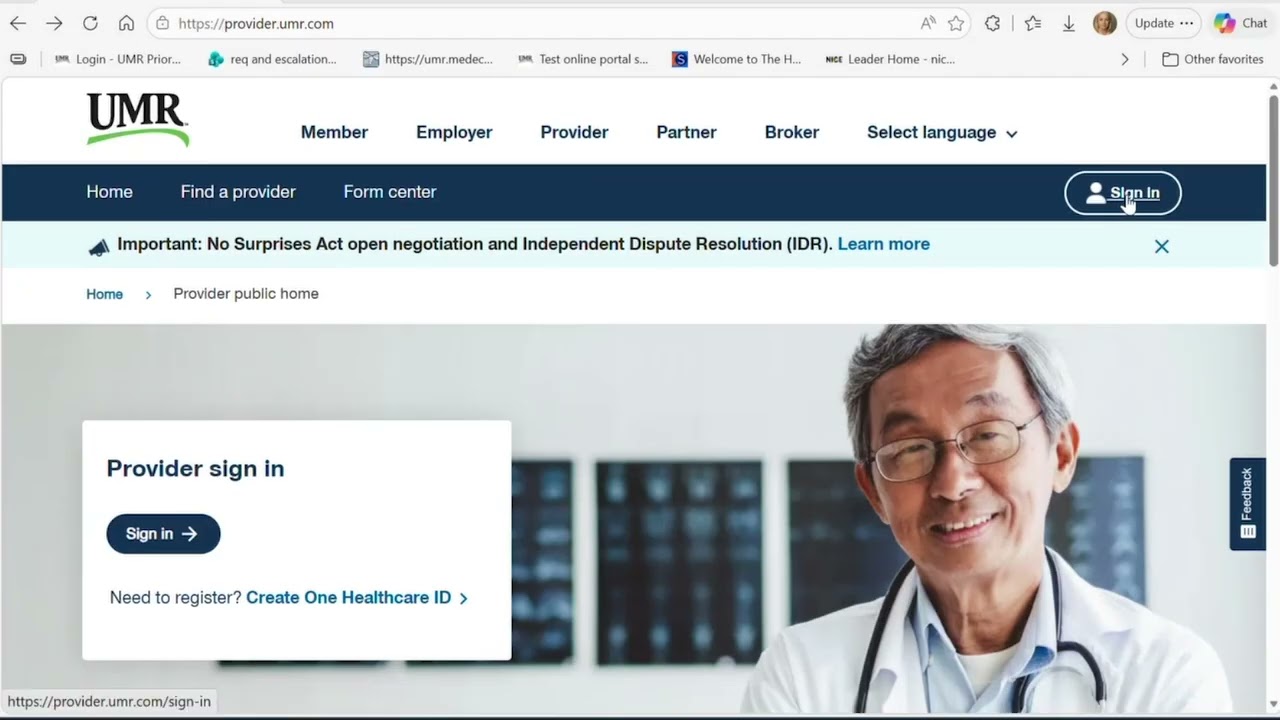Open Home in the dark navigation bar
Screen dimensions: 1280x720
click(x=109, y=192)
